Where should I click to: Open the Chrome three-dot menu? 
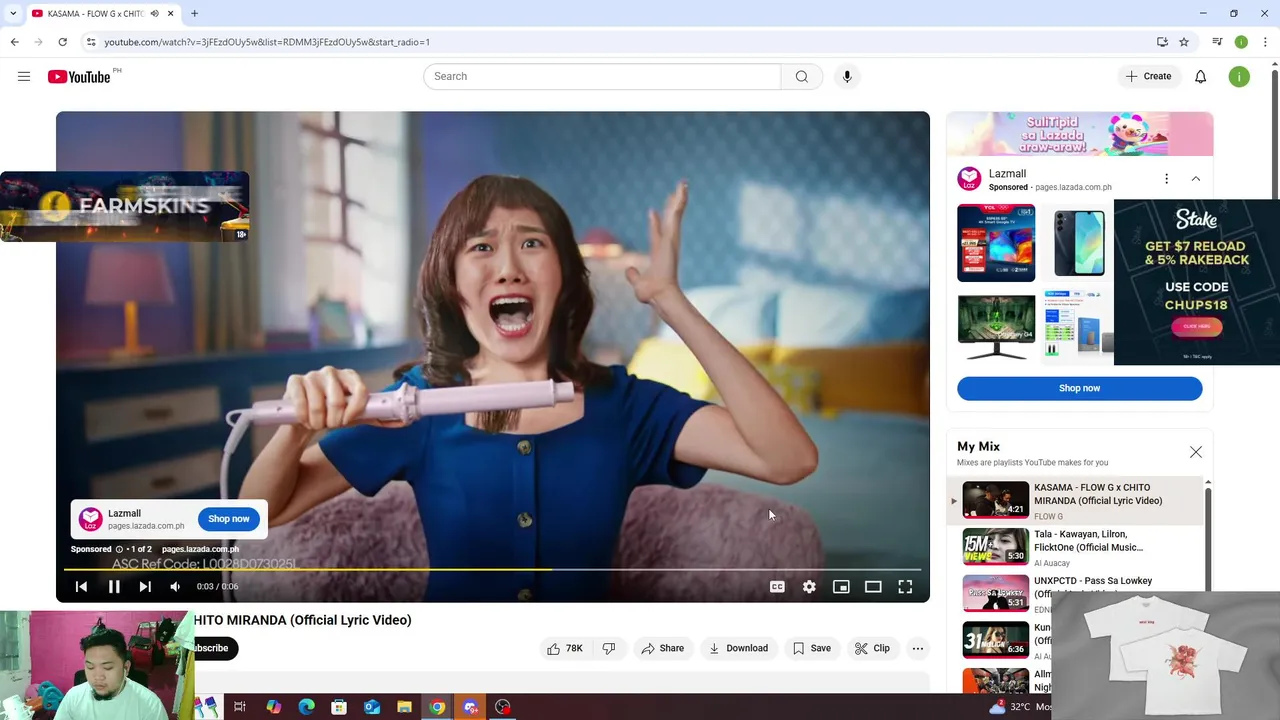pos(1266,42)
